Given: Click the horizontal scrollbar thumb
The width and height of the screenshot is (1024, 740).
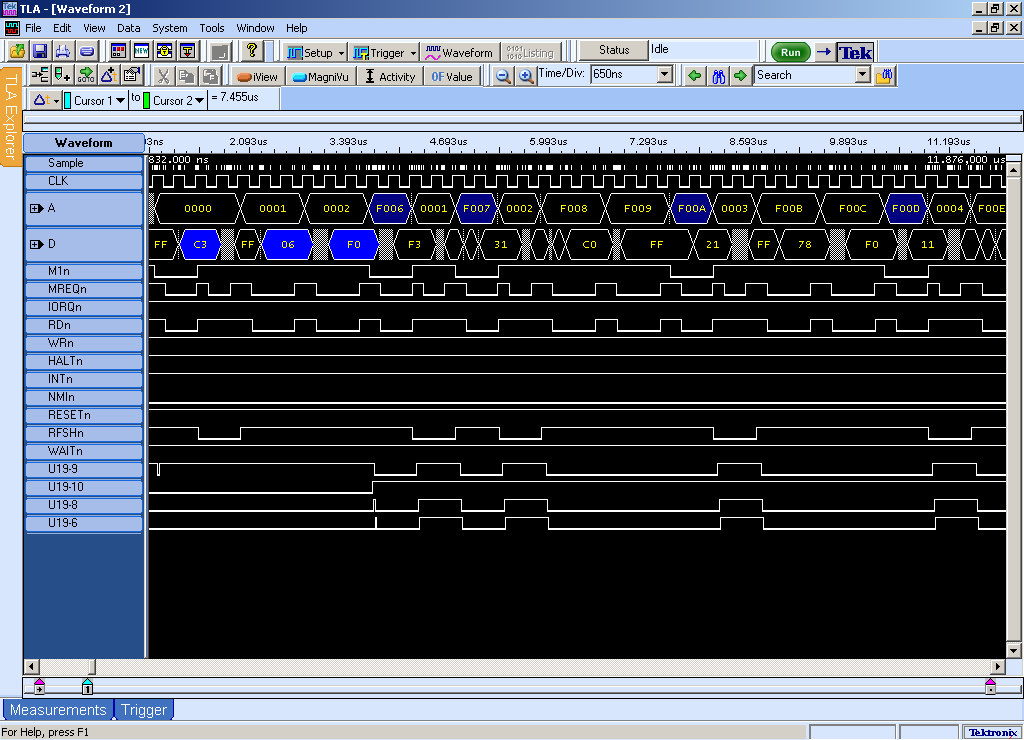Looking at the screenshot, I should click(92, 667).
